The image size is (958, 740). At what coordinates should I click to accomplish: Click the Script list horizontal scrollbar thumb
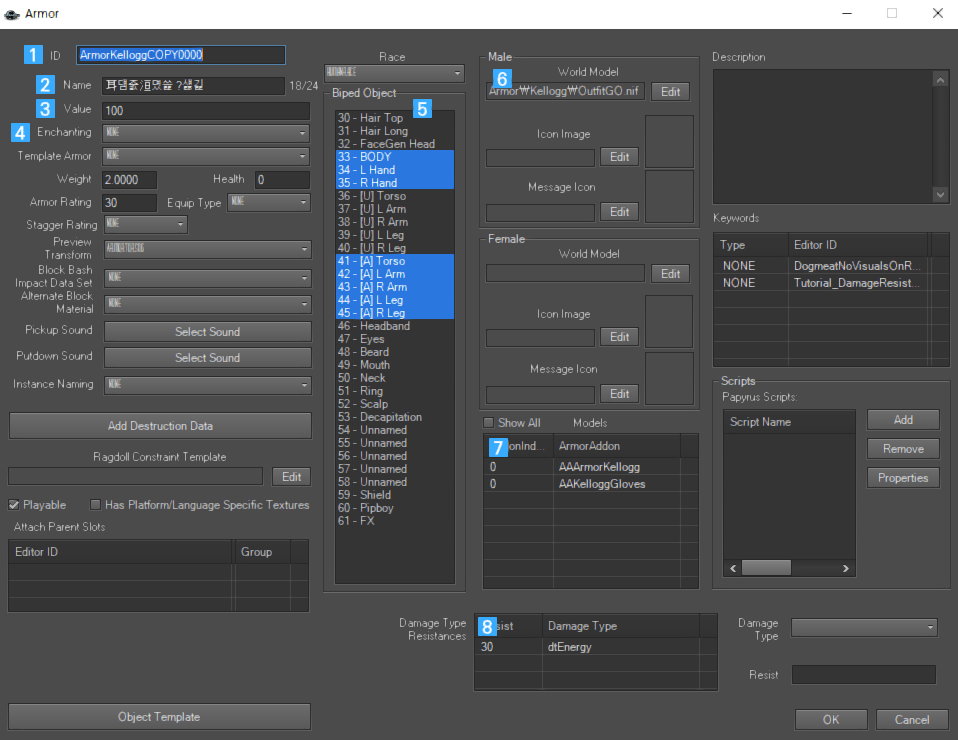766,568
